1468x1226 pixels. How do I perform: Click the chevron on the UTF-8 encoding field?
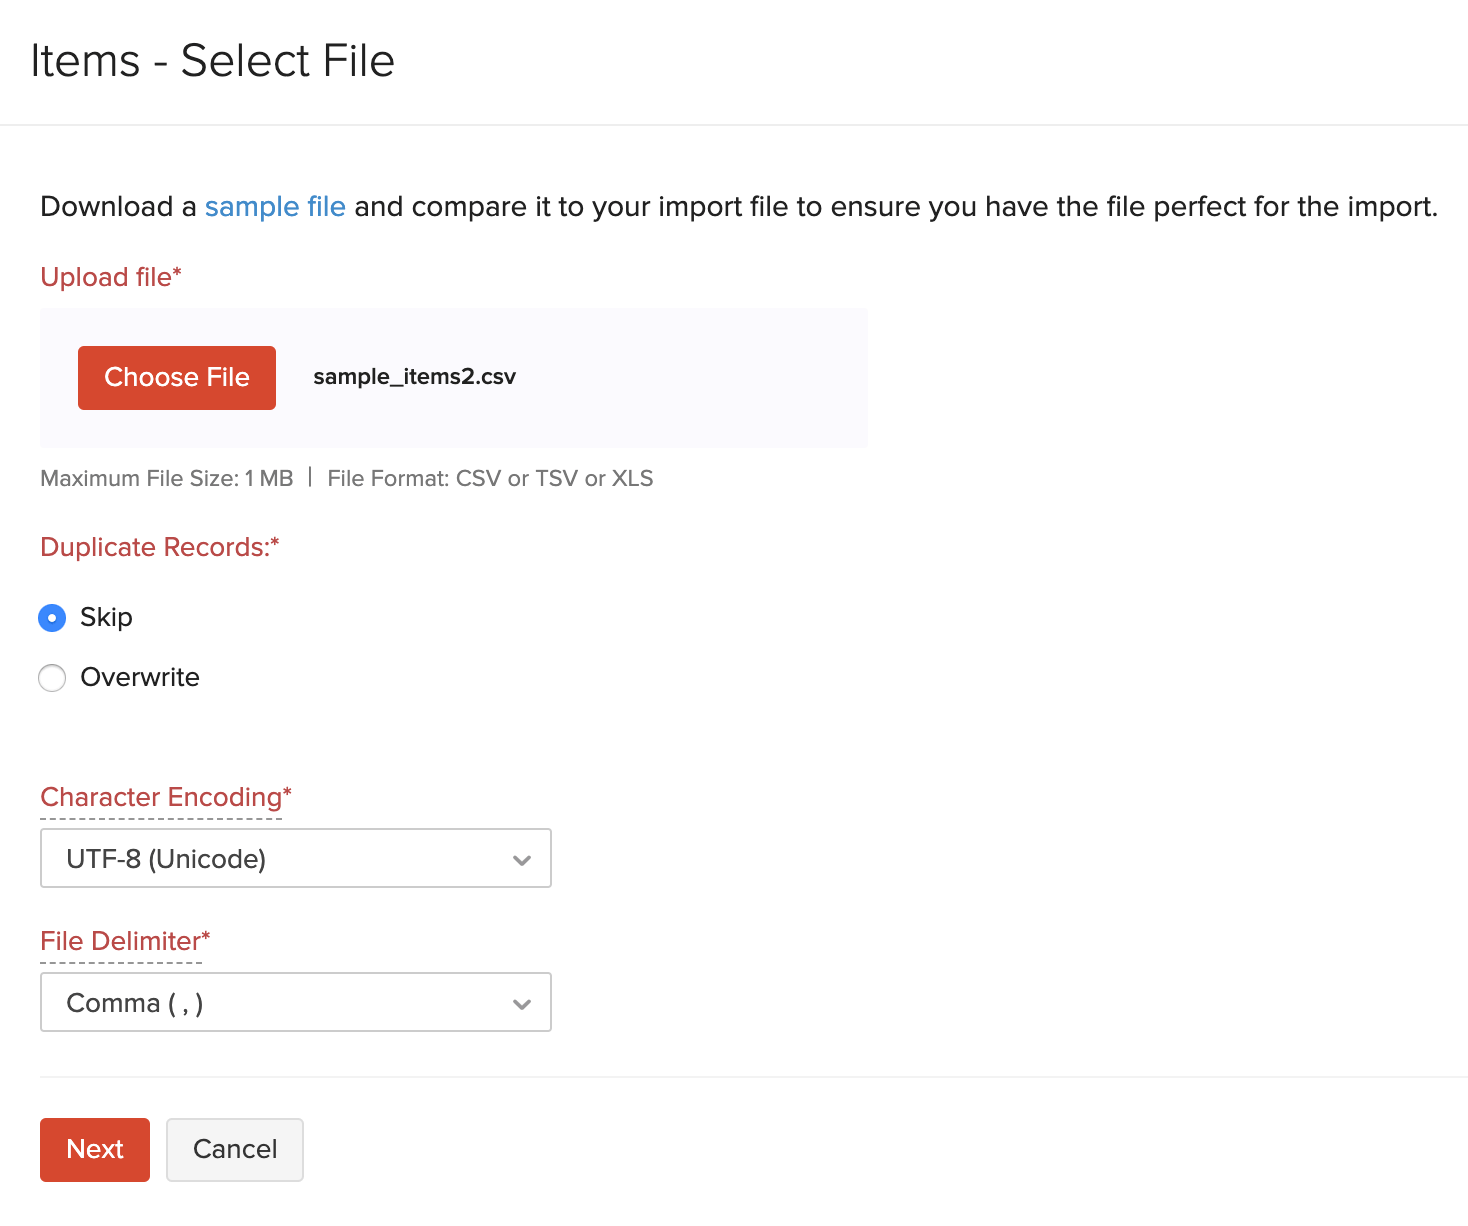coord(521,858)
